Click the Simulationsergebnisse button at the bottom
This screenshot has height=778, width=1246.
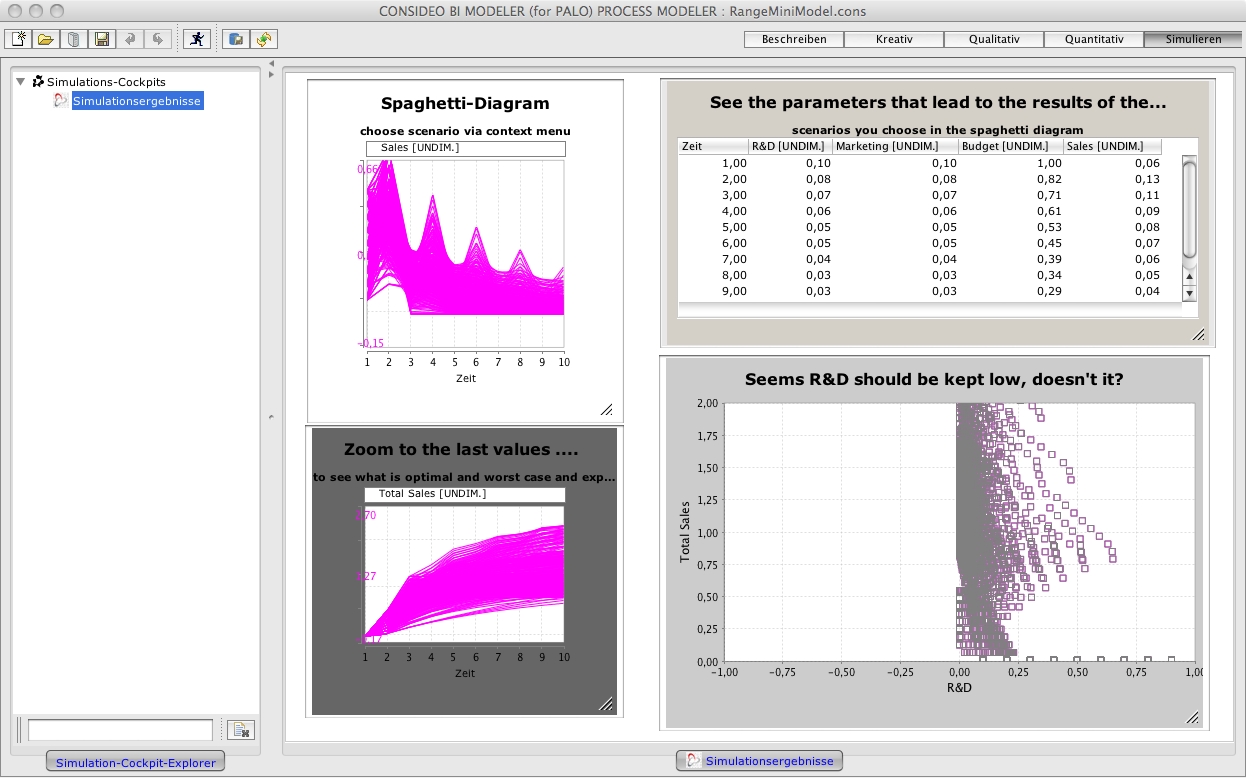pyautogui.click(x=759, y=761)
